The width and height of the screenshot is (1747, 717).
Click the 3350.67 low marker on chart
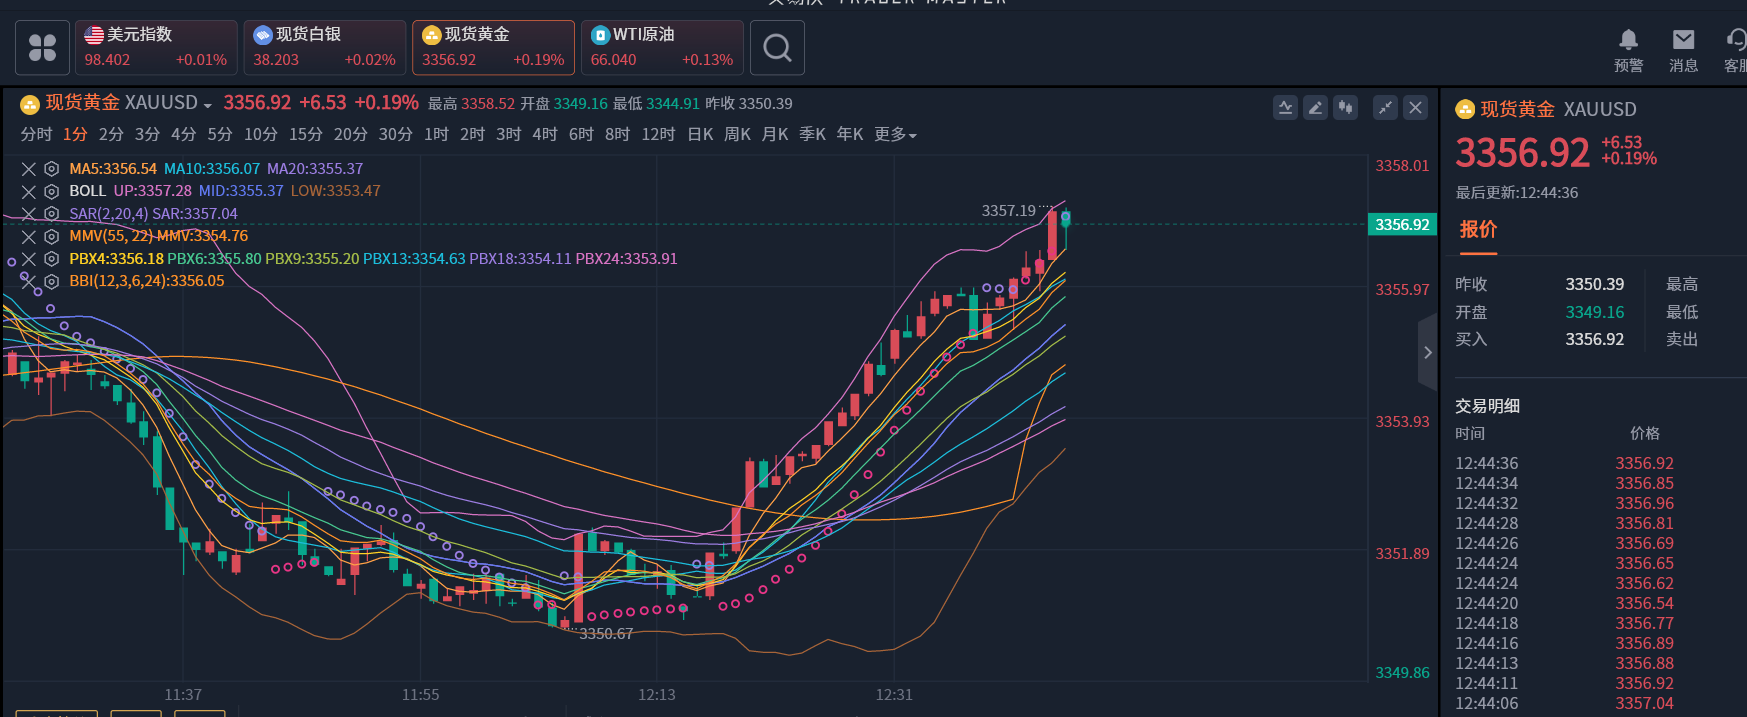coord(606,634)
